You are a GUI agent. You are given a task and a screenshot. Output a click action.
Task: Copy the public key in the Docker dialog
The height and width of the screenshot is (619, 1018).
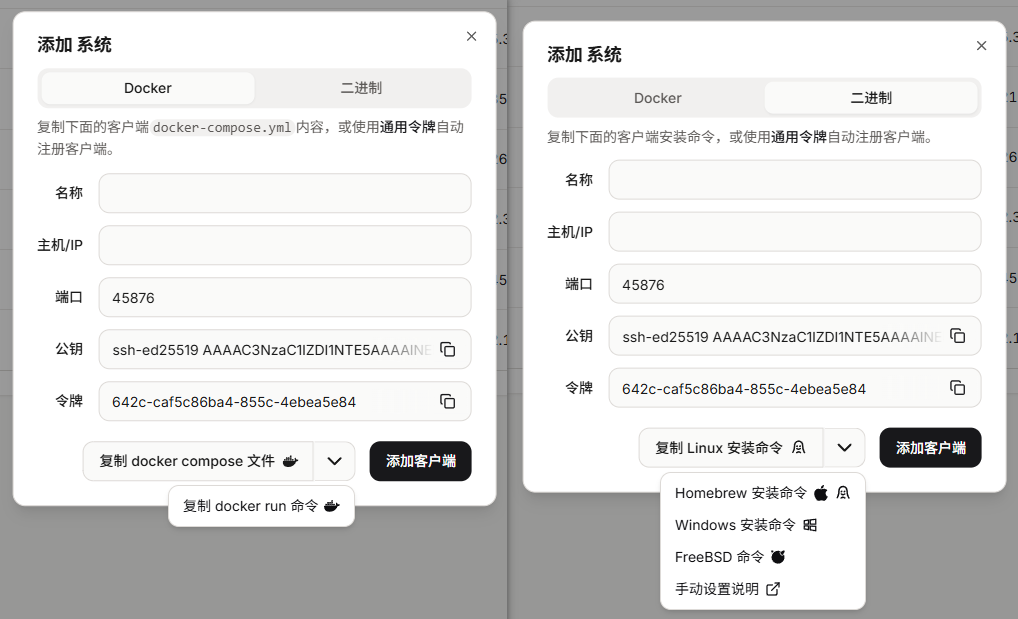(448, 349)
